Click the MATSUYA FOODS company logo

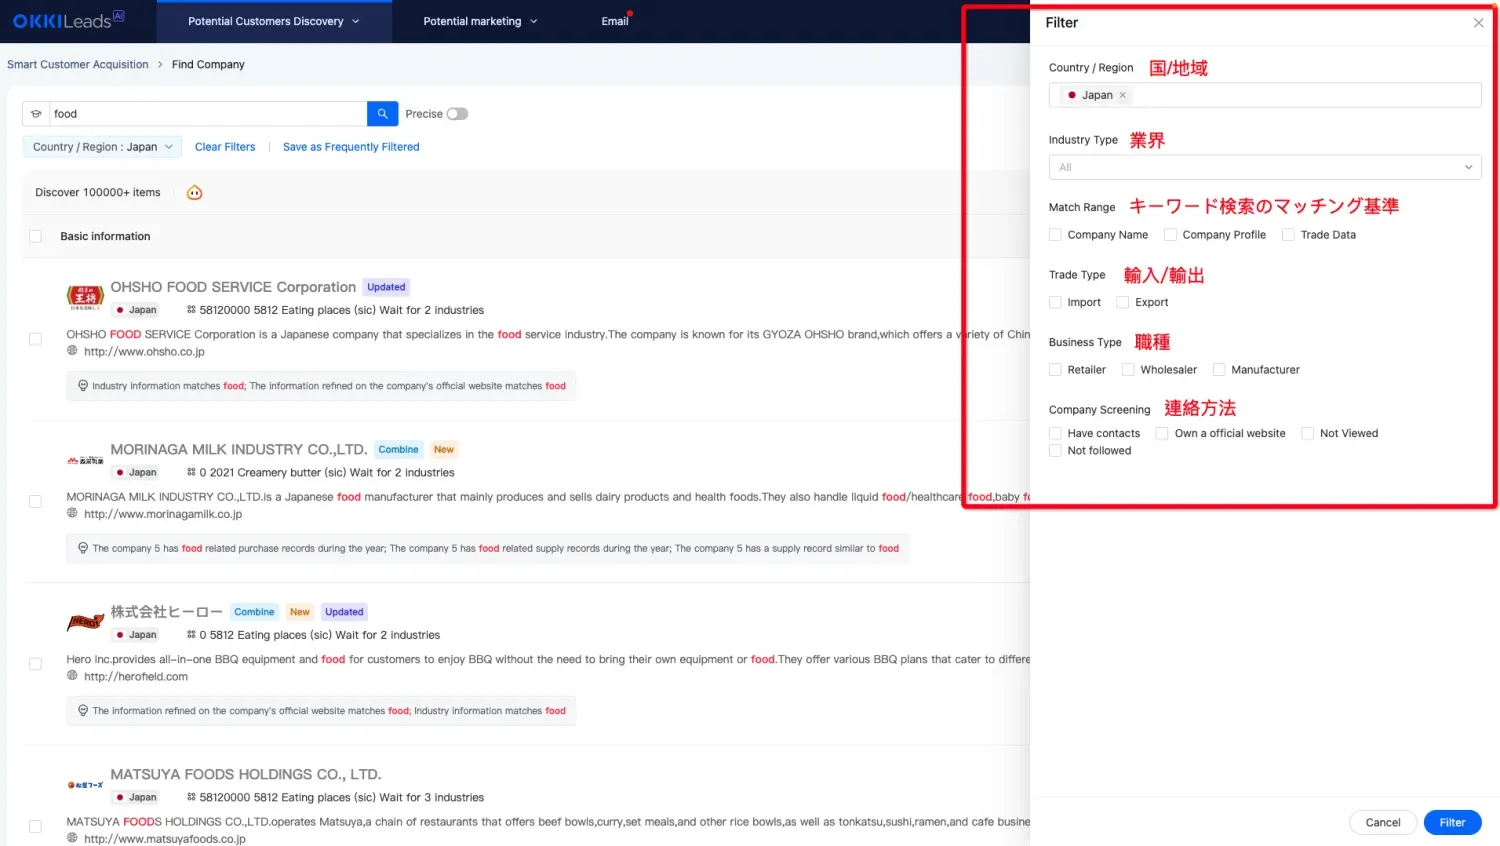coord(85,785)
